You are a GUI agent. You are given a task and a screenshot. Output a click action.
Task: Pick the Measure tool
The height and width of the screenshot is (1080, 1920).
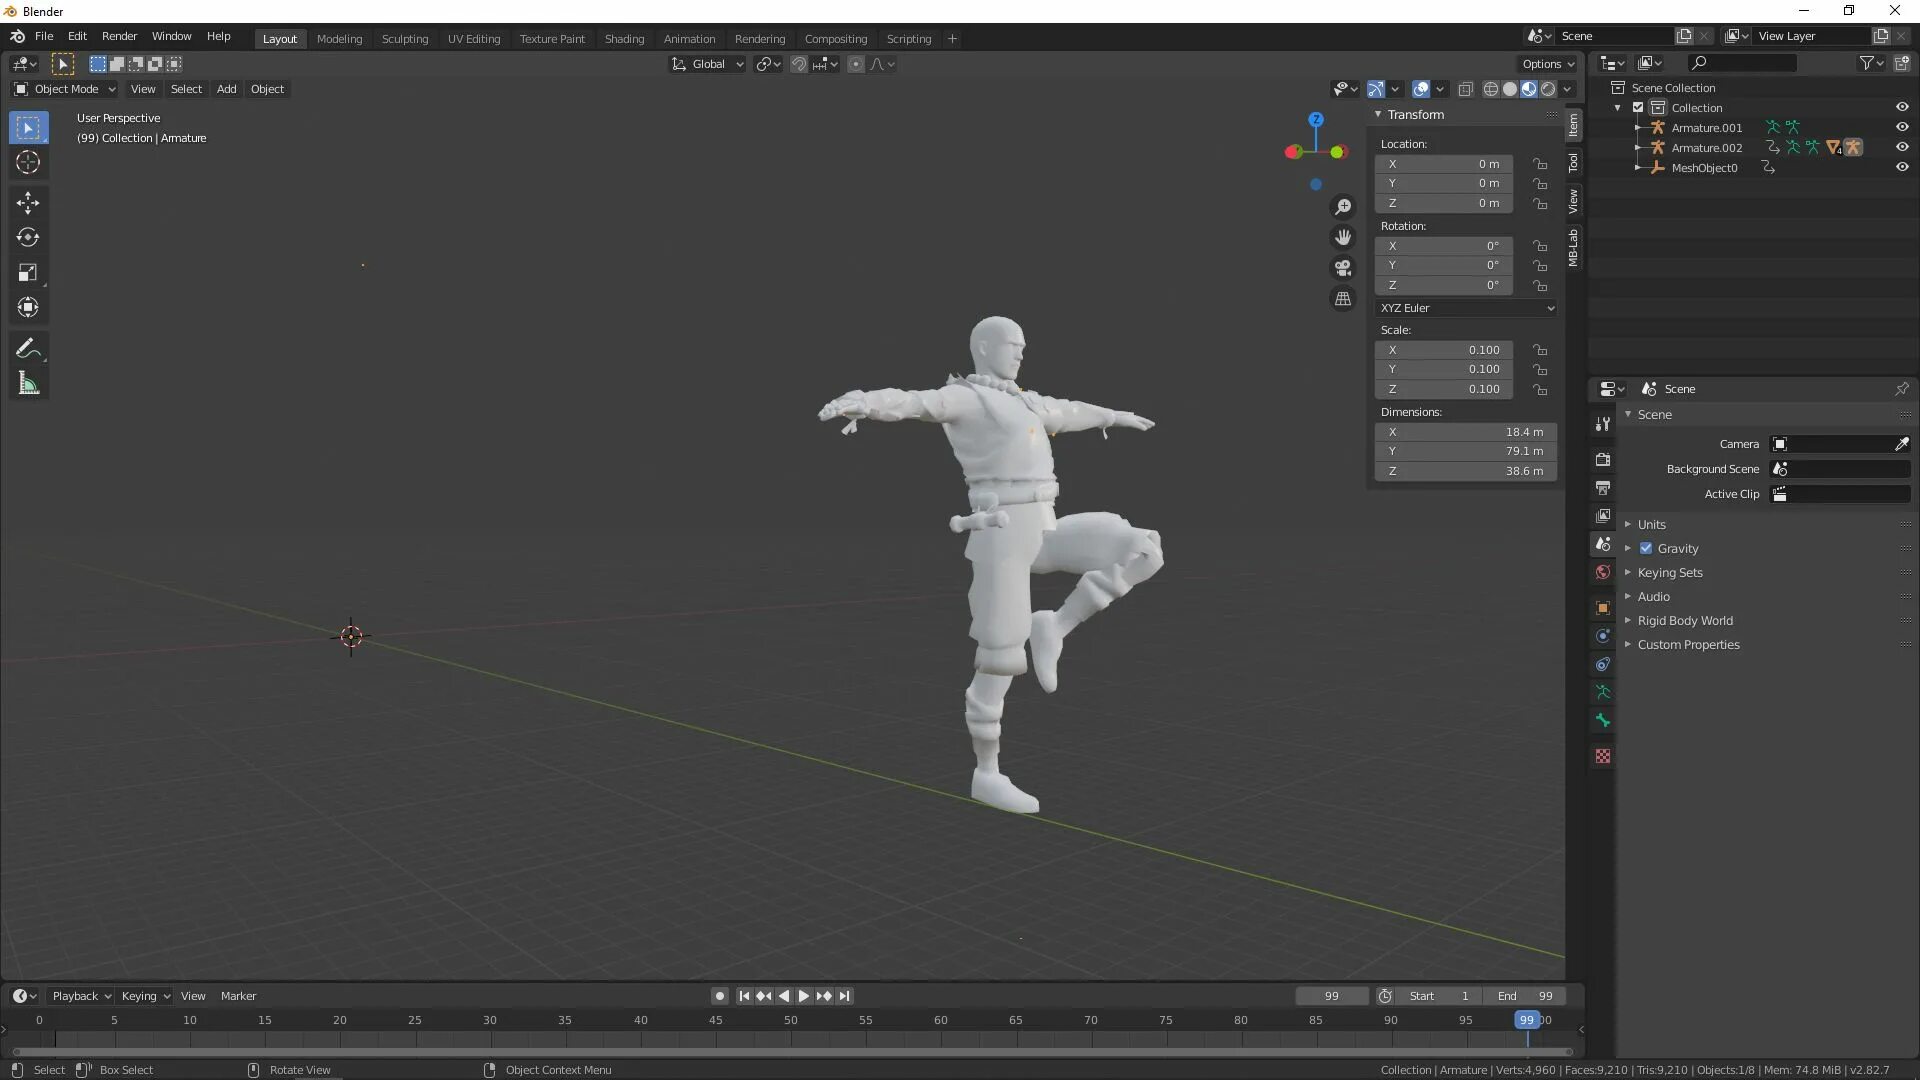pyautogui.click(x=28, y=384)
